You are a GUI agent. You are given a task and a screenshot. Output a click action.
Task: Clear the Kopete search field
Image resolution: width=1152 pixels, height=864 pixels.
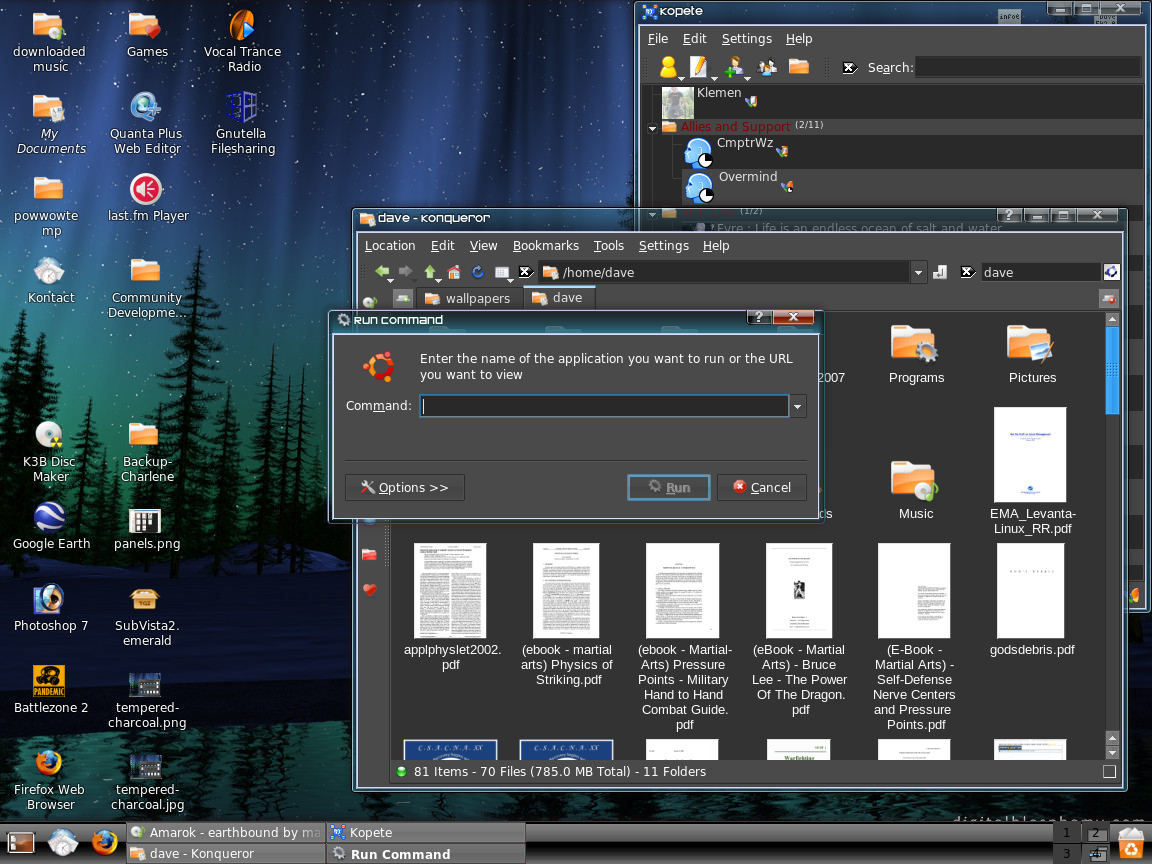coord(849,68)
